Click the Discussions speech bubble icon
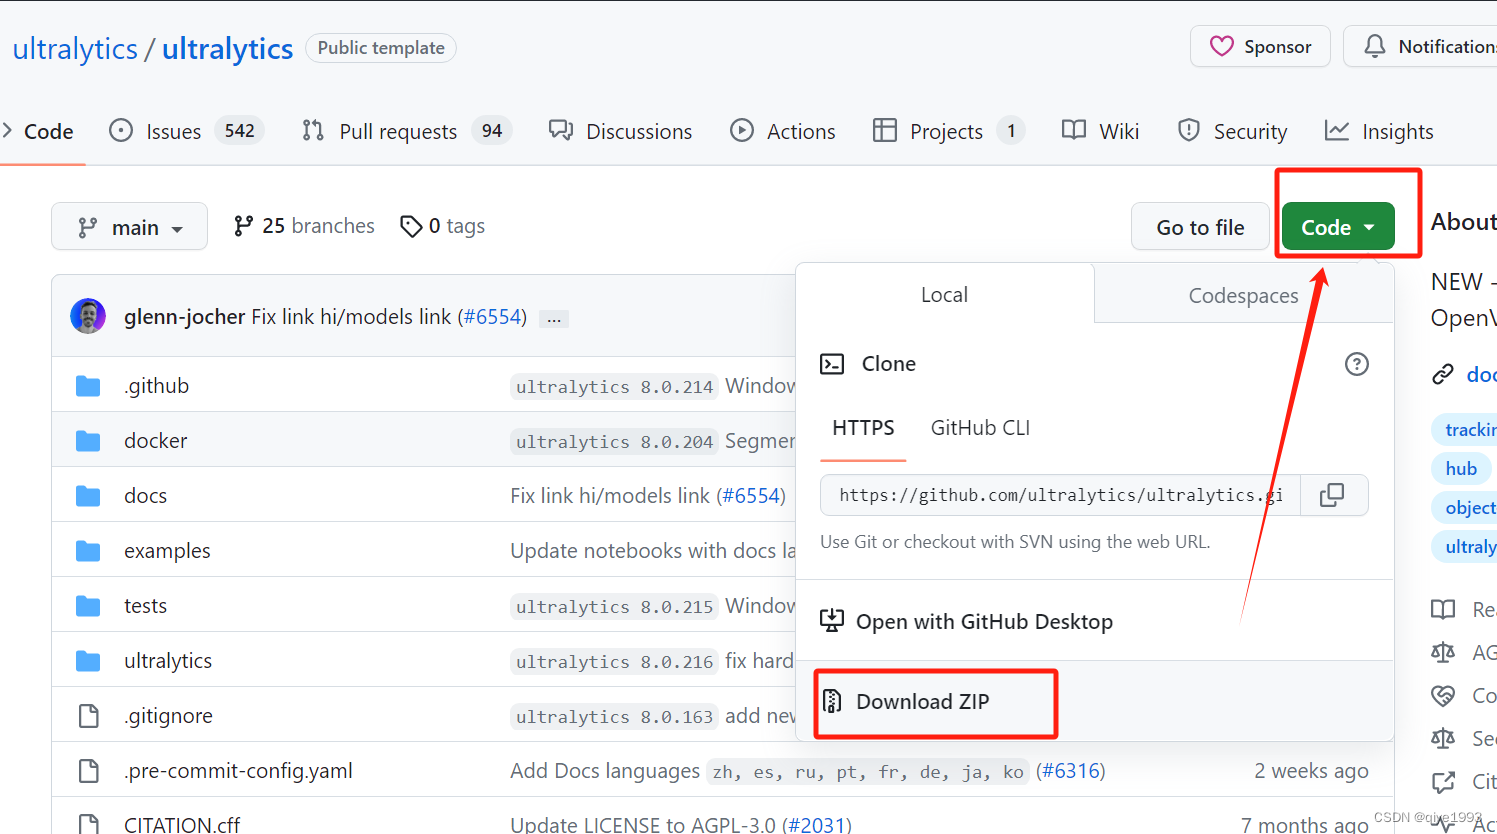Viewport: 1497px width, 834px height. pyautogui.click(x=561, y=130)
